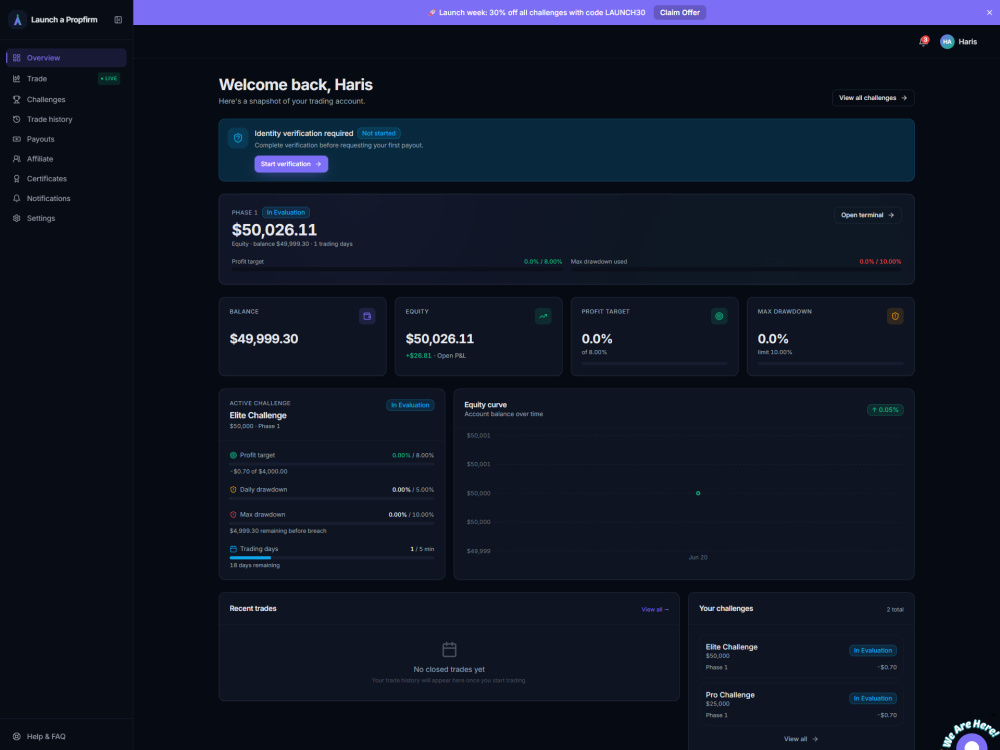This screenshot has height=750, width=1000.
Task: Open the Elite Challenge card in Your challenges
Action: click(x=801, y=656)
